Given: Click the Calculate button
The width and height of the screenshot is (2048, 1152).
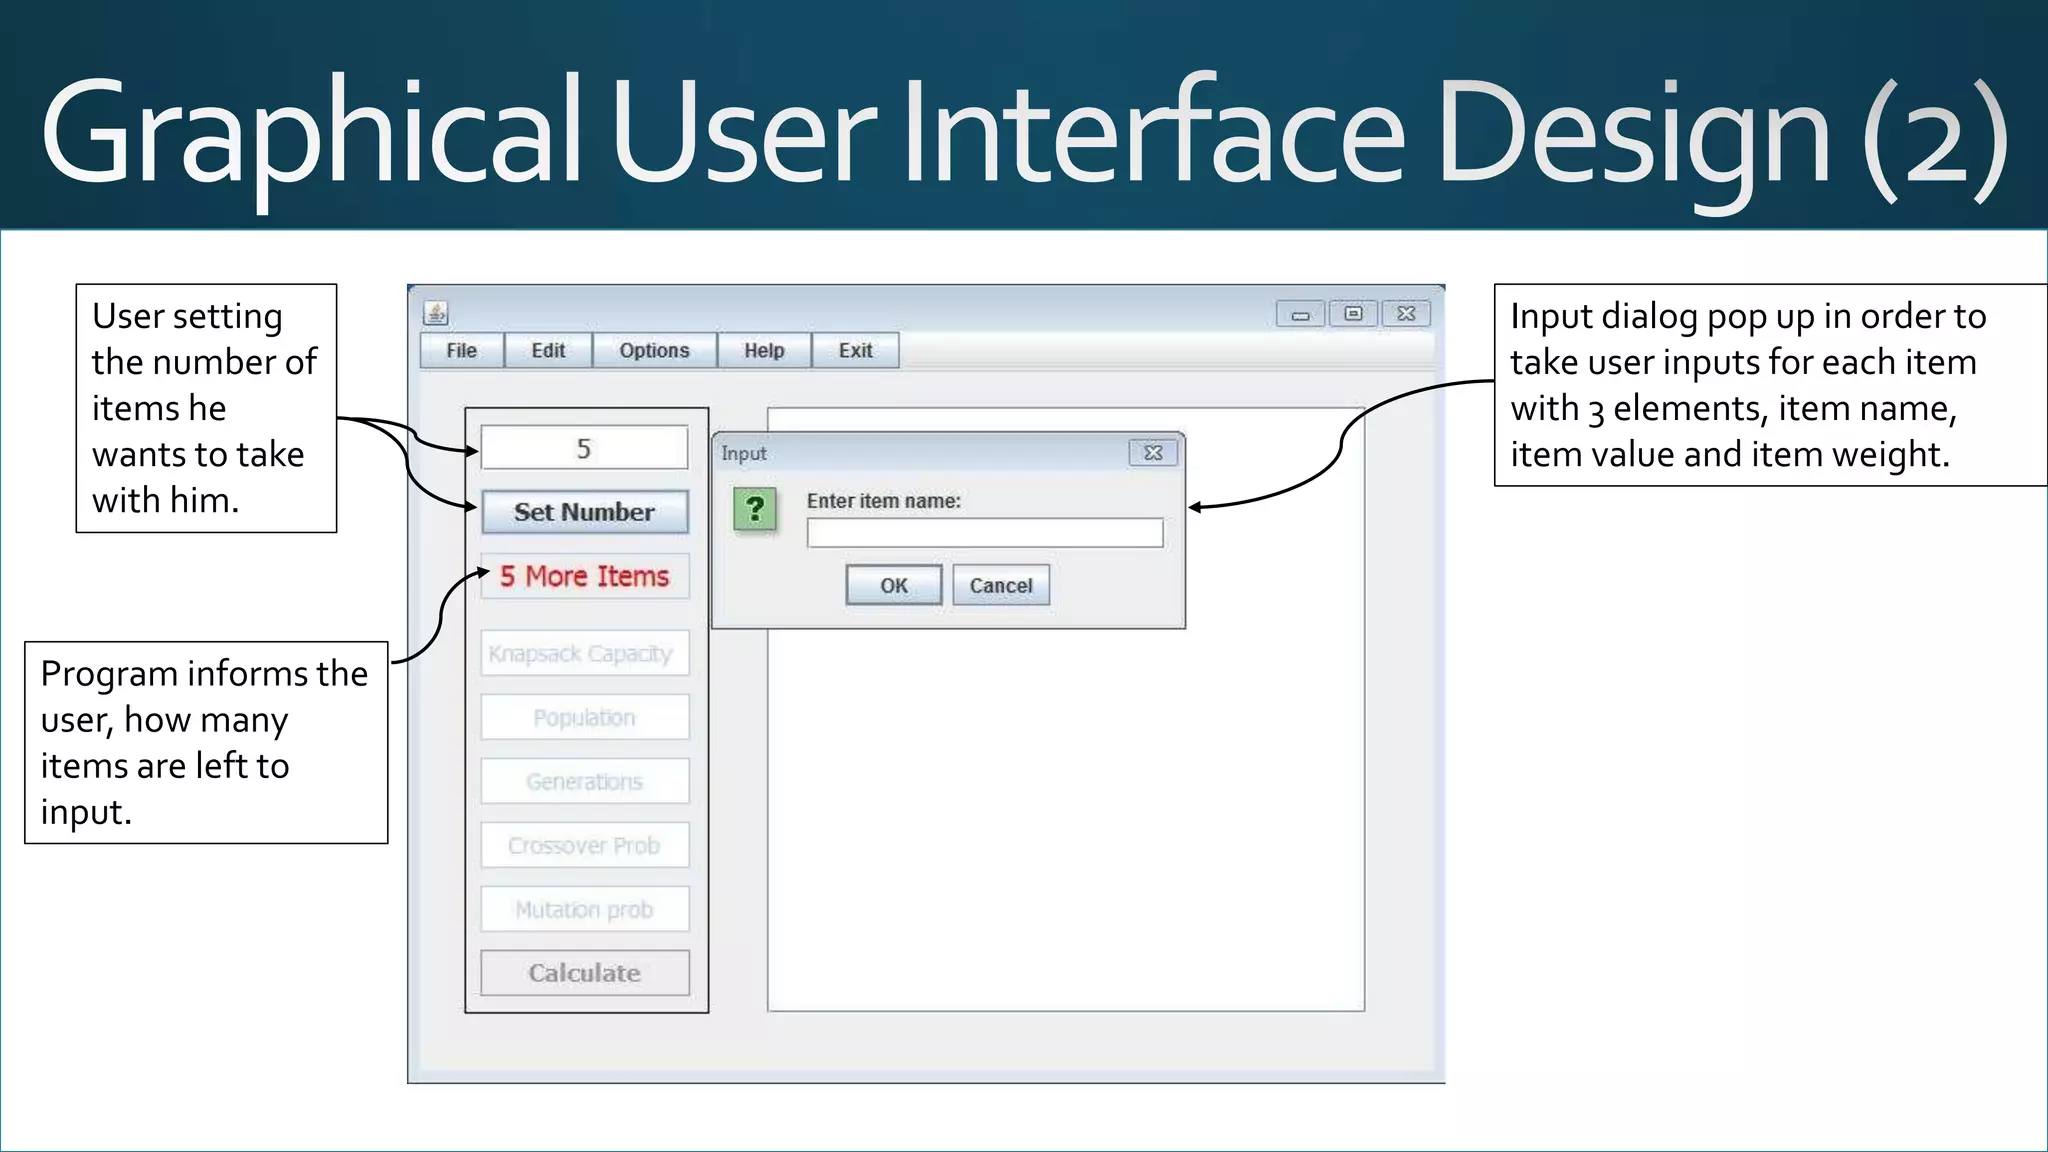Looking at the screenshot, I should pos(584,973).
